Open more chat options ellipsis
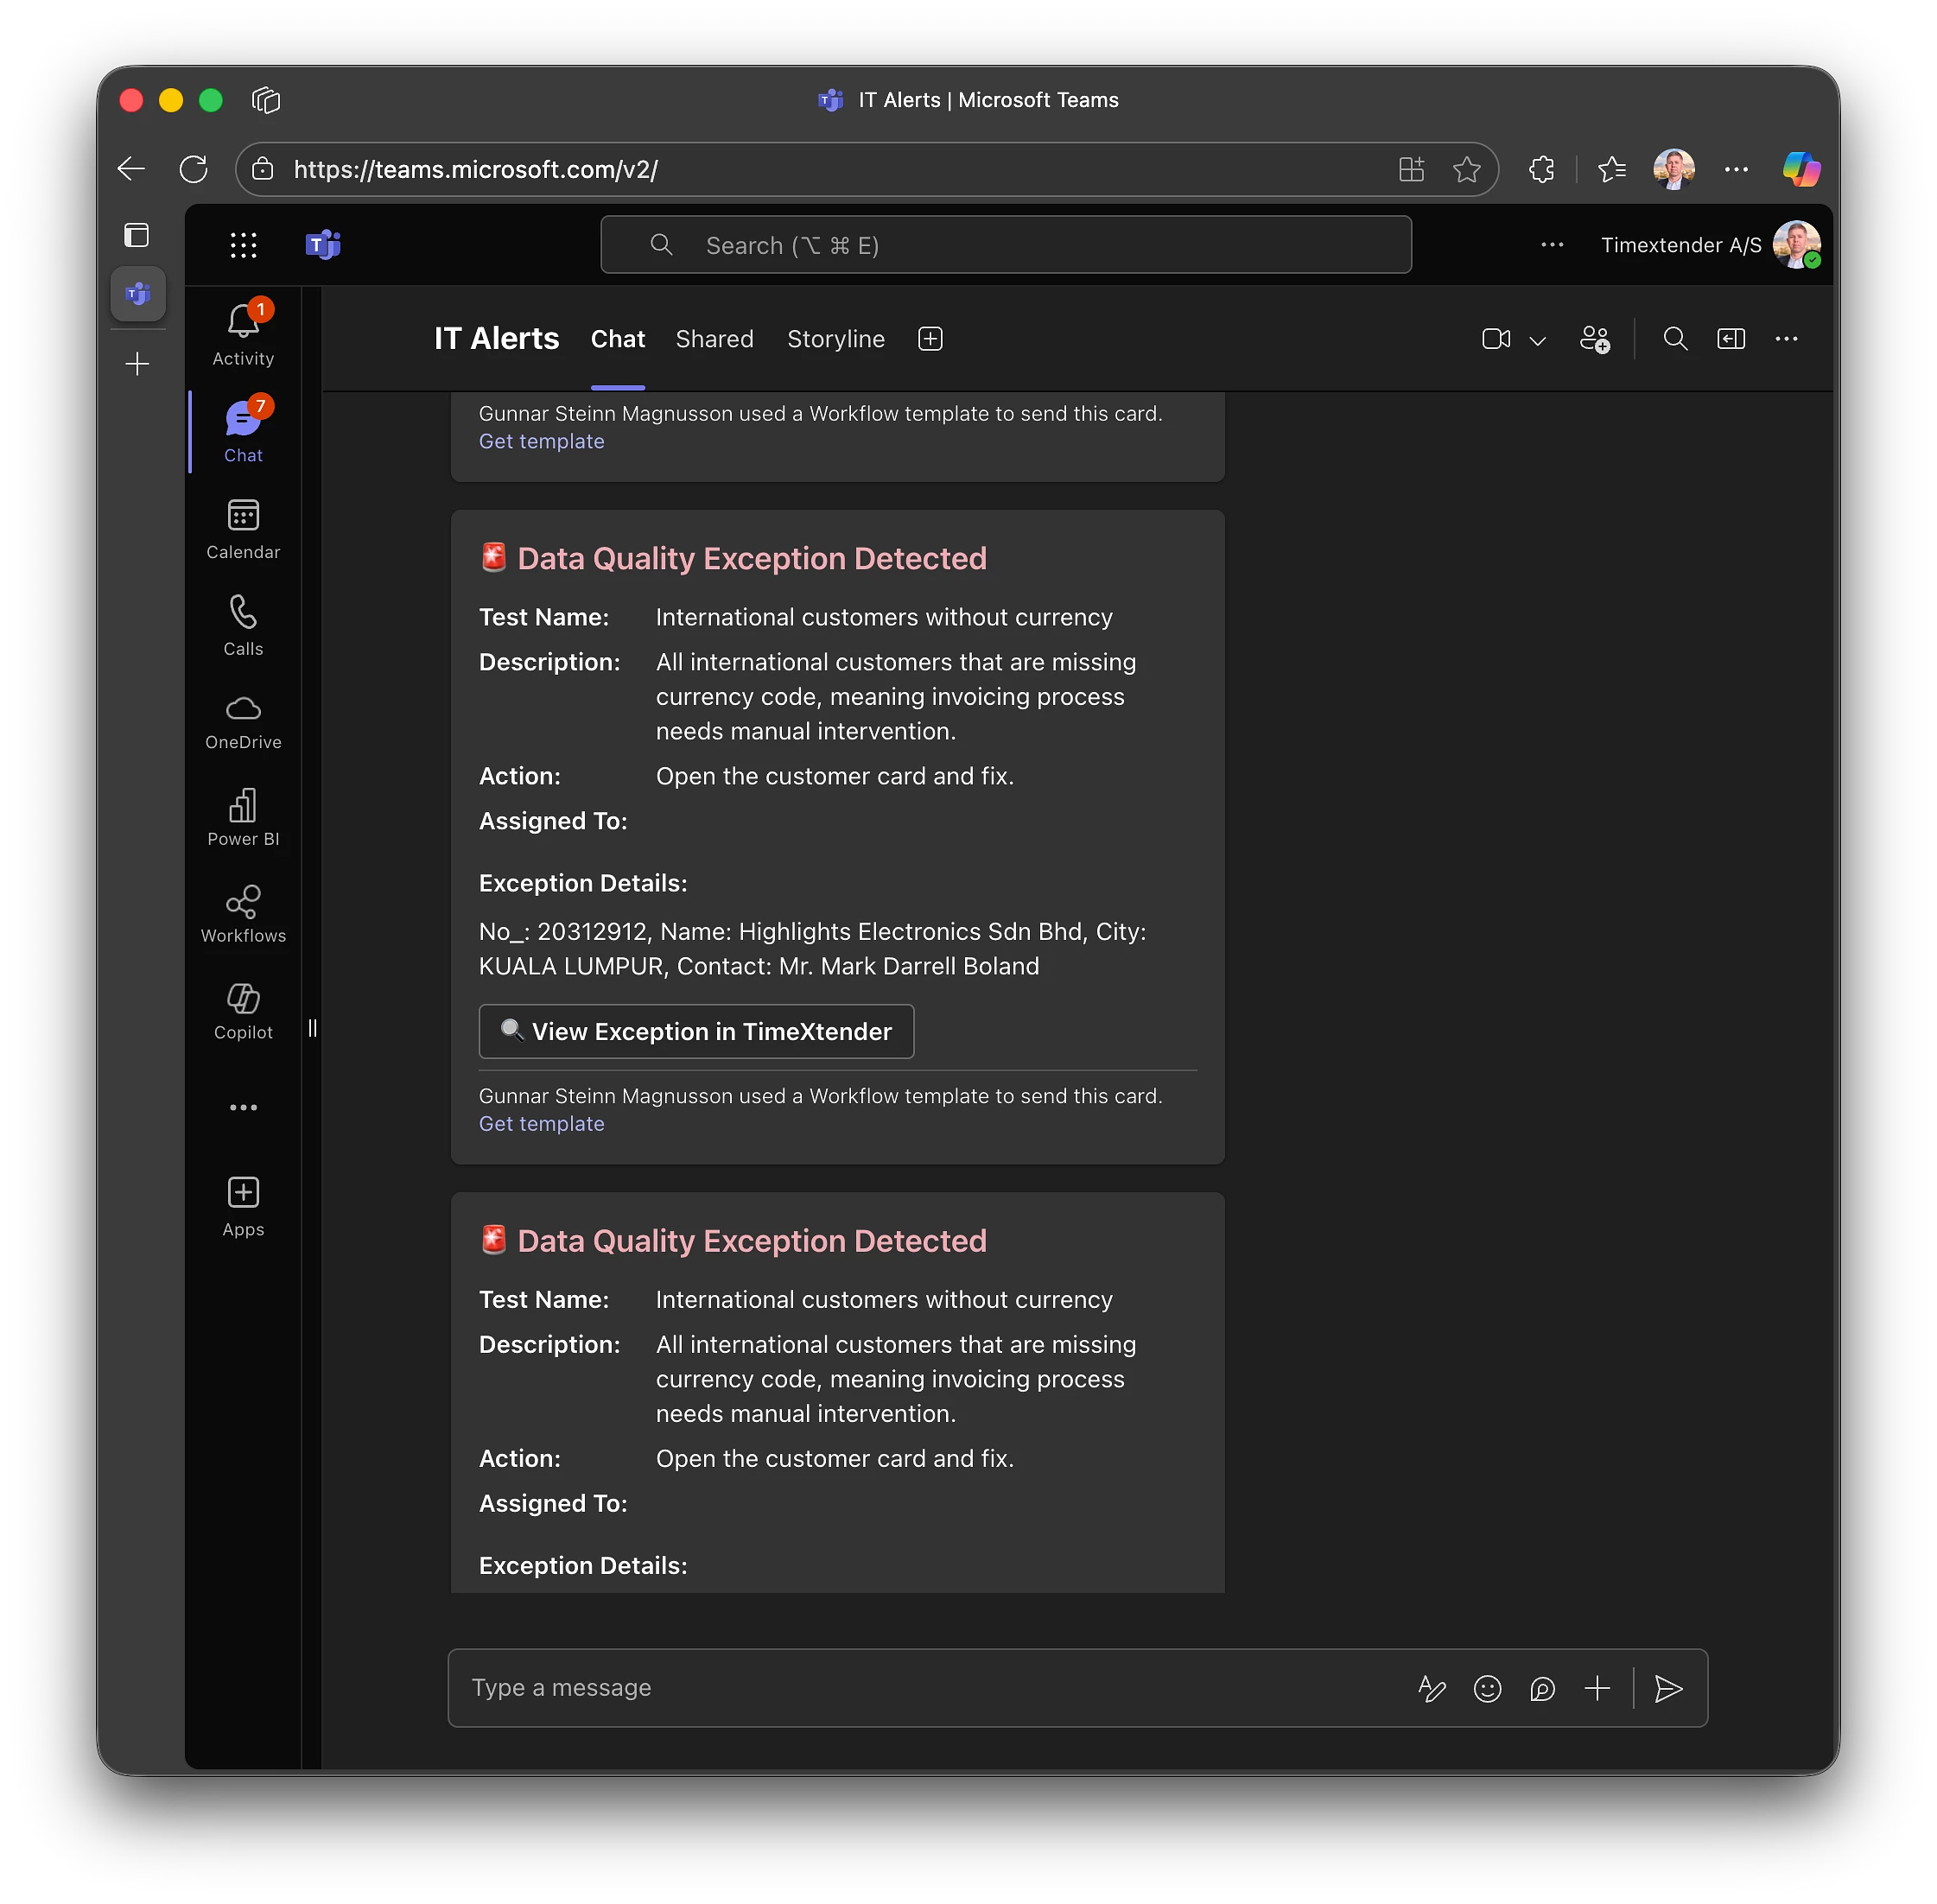 (1786, 339)
